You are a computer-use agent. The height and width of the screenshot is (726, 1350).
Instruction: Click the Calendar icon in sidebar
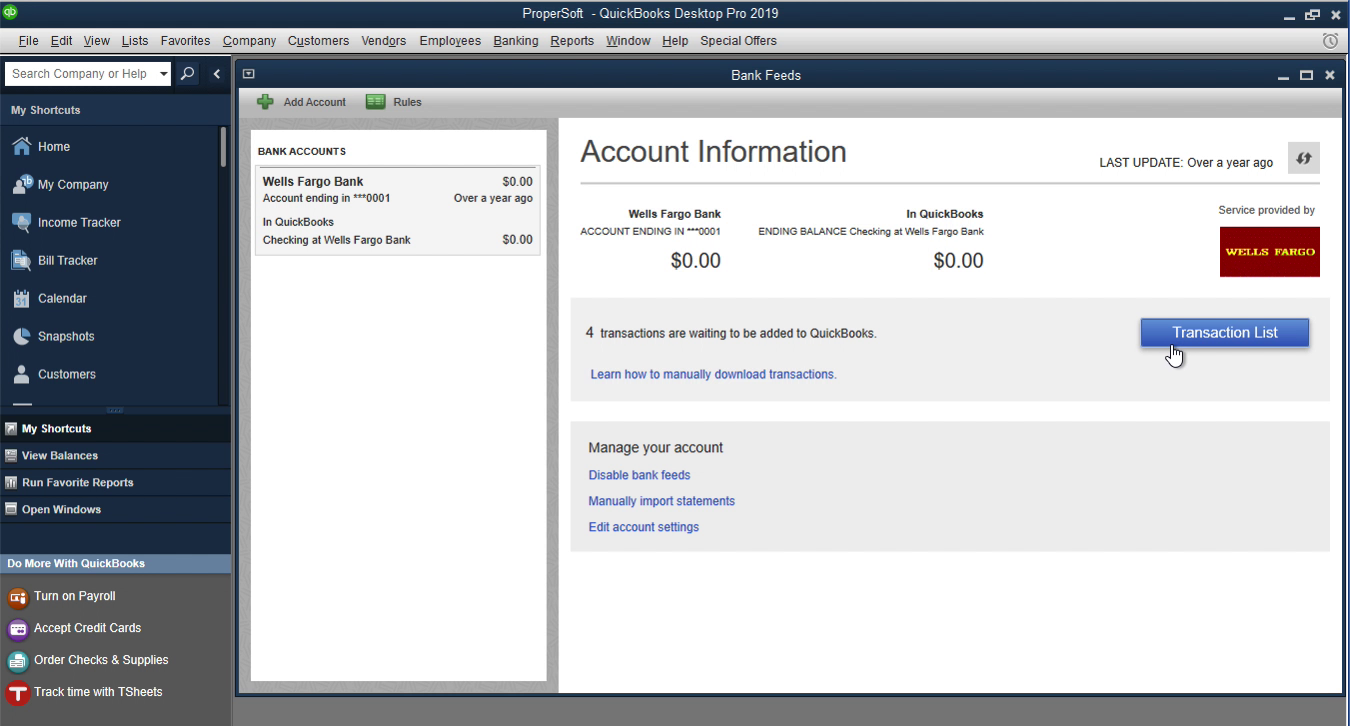(x=21, y=298)
